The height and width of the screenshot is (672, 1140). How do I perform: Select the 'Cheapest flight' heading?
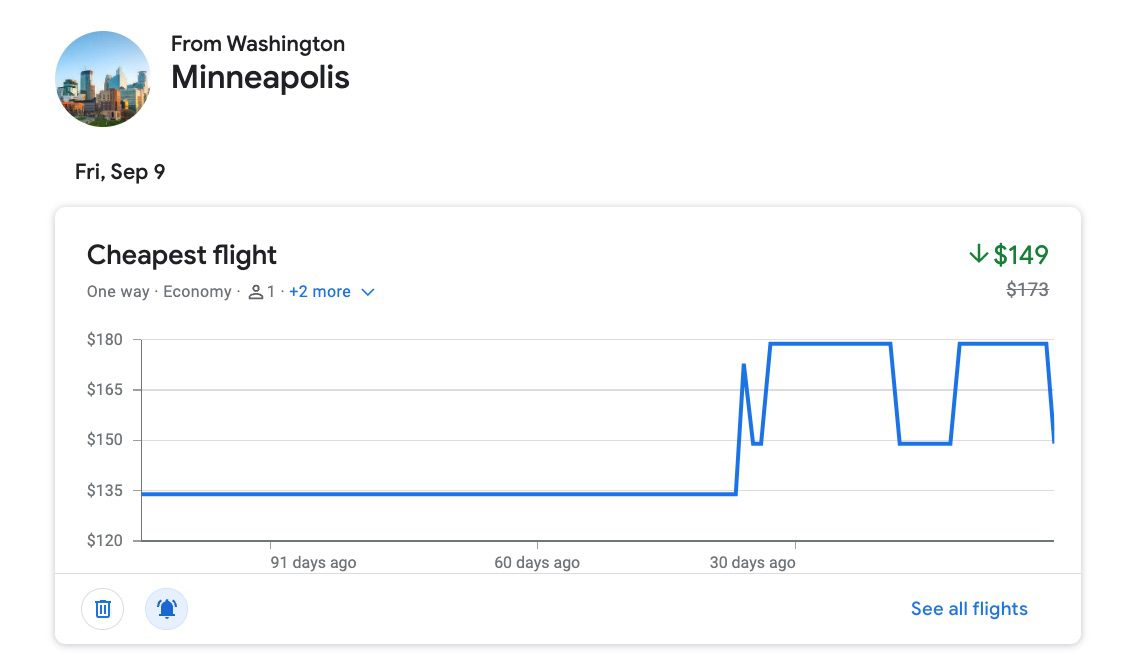[181, 255]
